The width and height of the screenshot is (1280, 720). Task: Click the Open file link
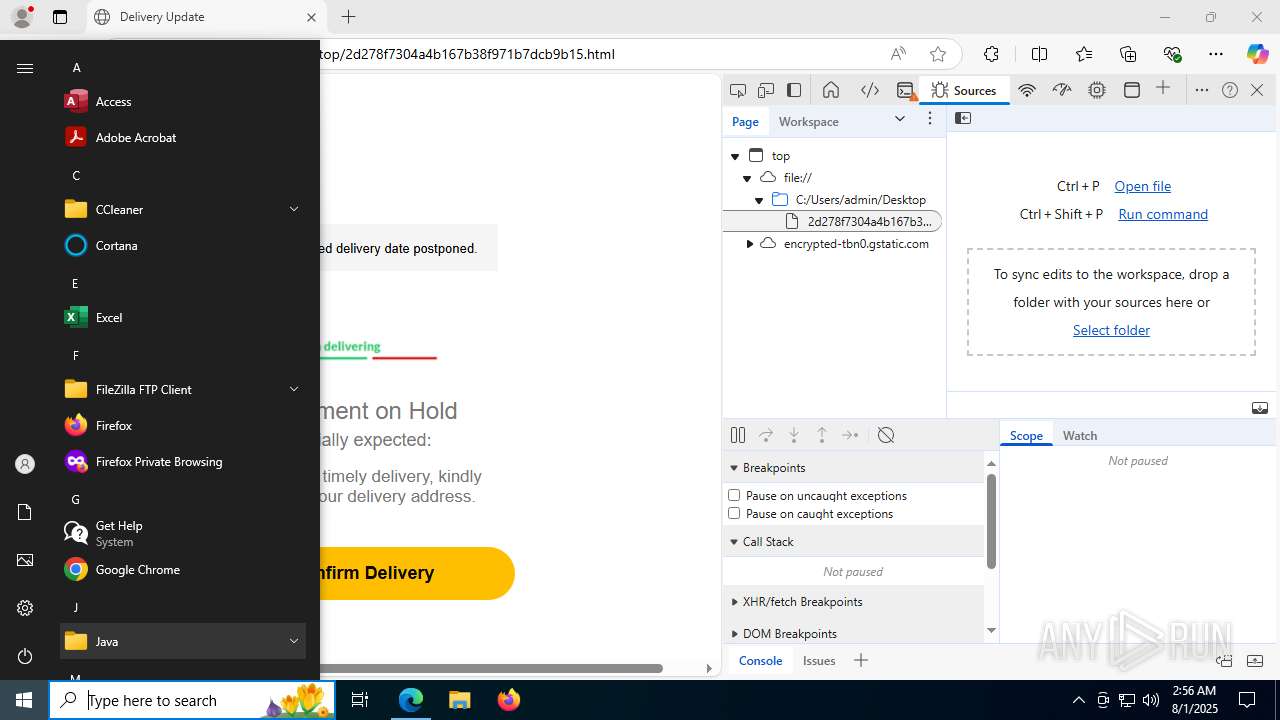coord(1142,186)
